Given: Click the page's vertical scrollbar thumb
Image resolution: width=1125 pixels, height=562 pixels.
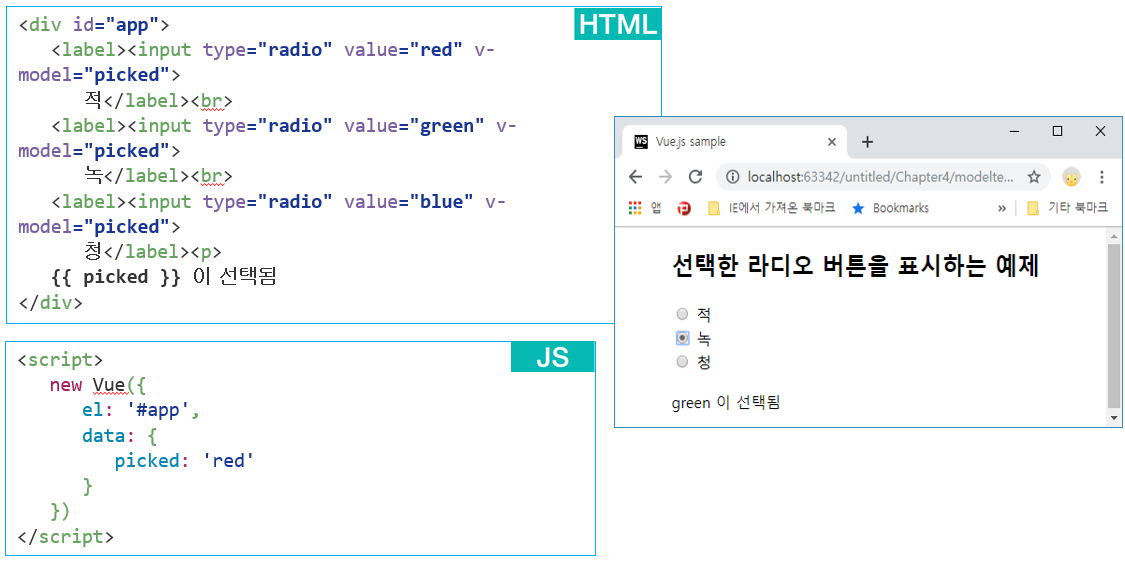Looking at the screenshot, I should pos(1114,327).
